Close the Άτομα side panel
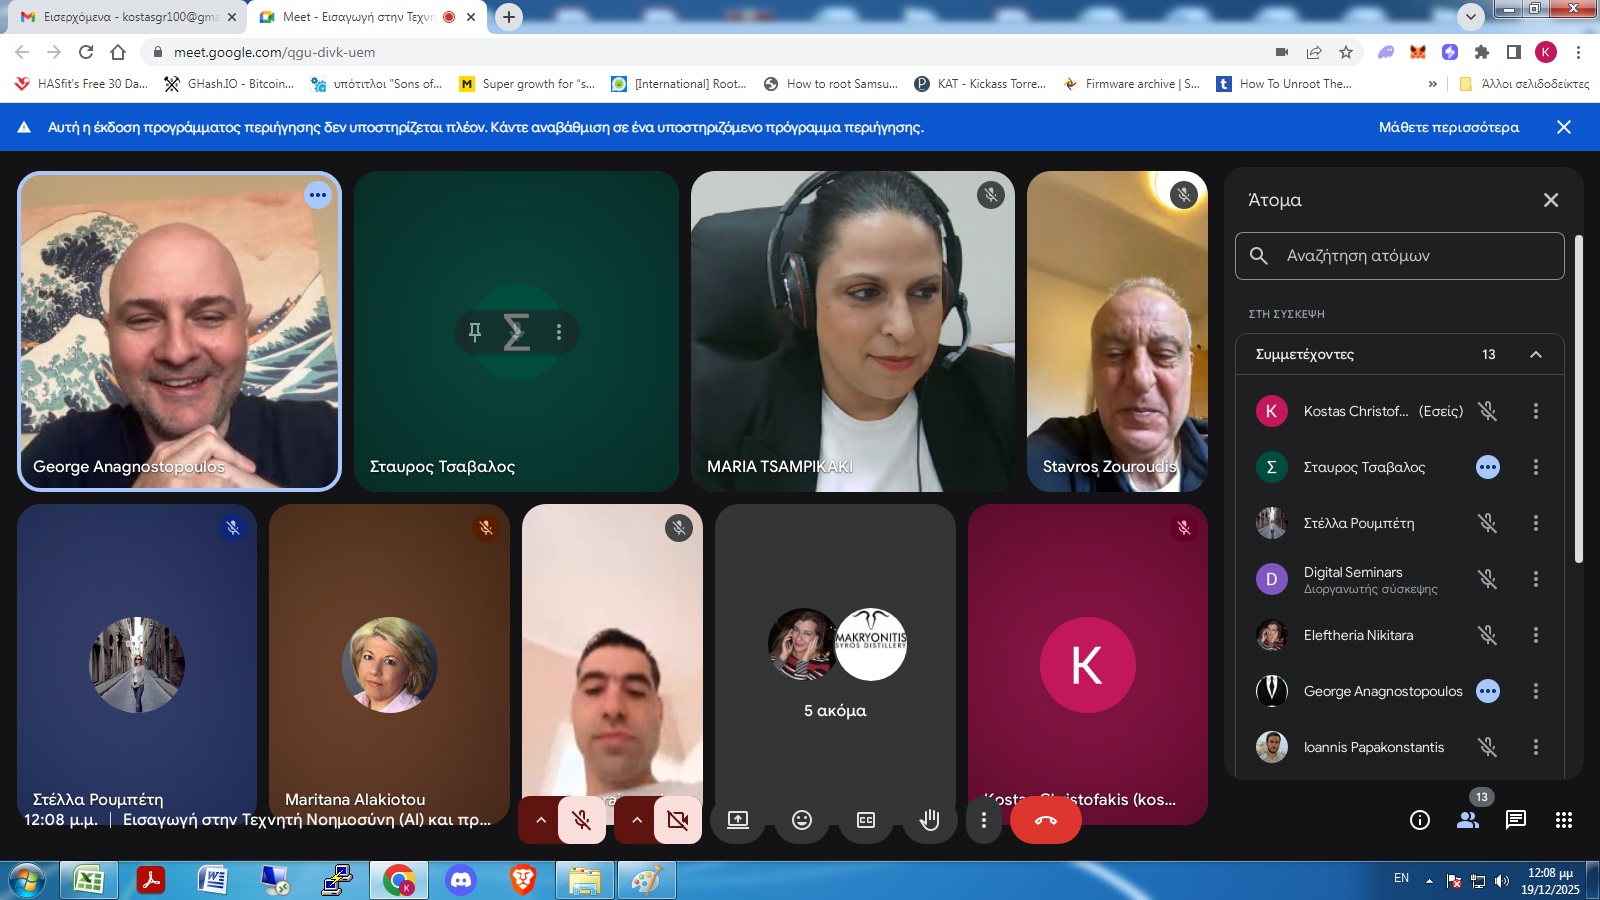 point(1550,200)
